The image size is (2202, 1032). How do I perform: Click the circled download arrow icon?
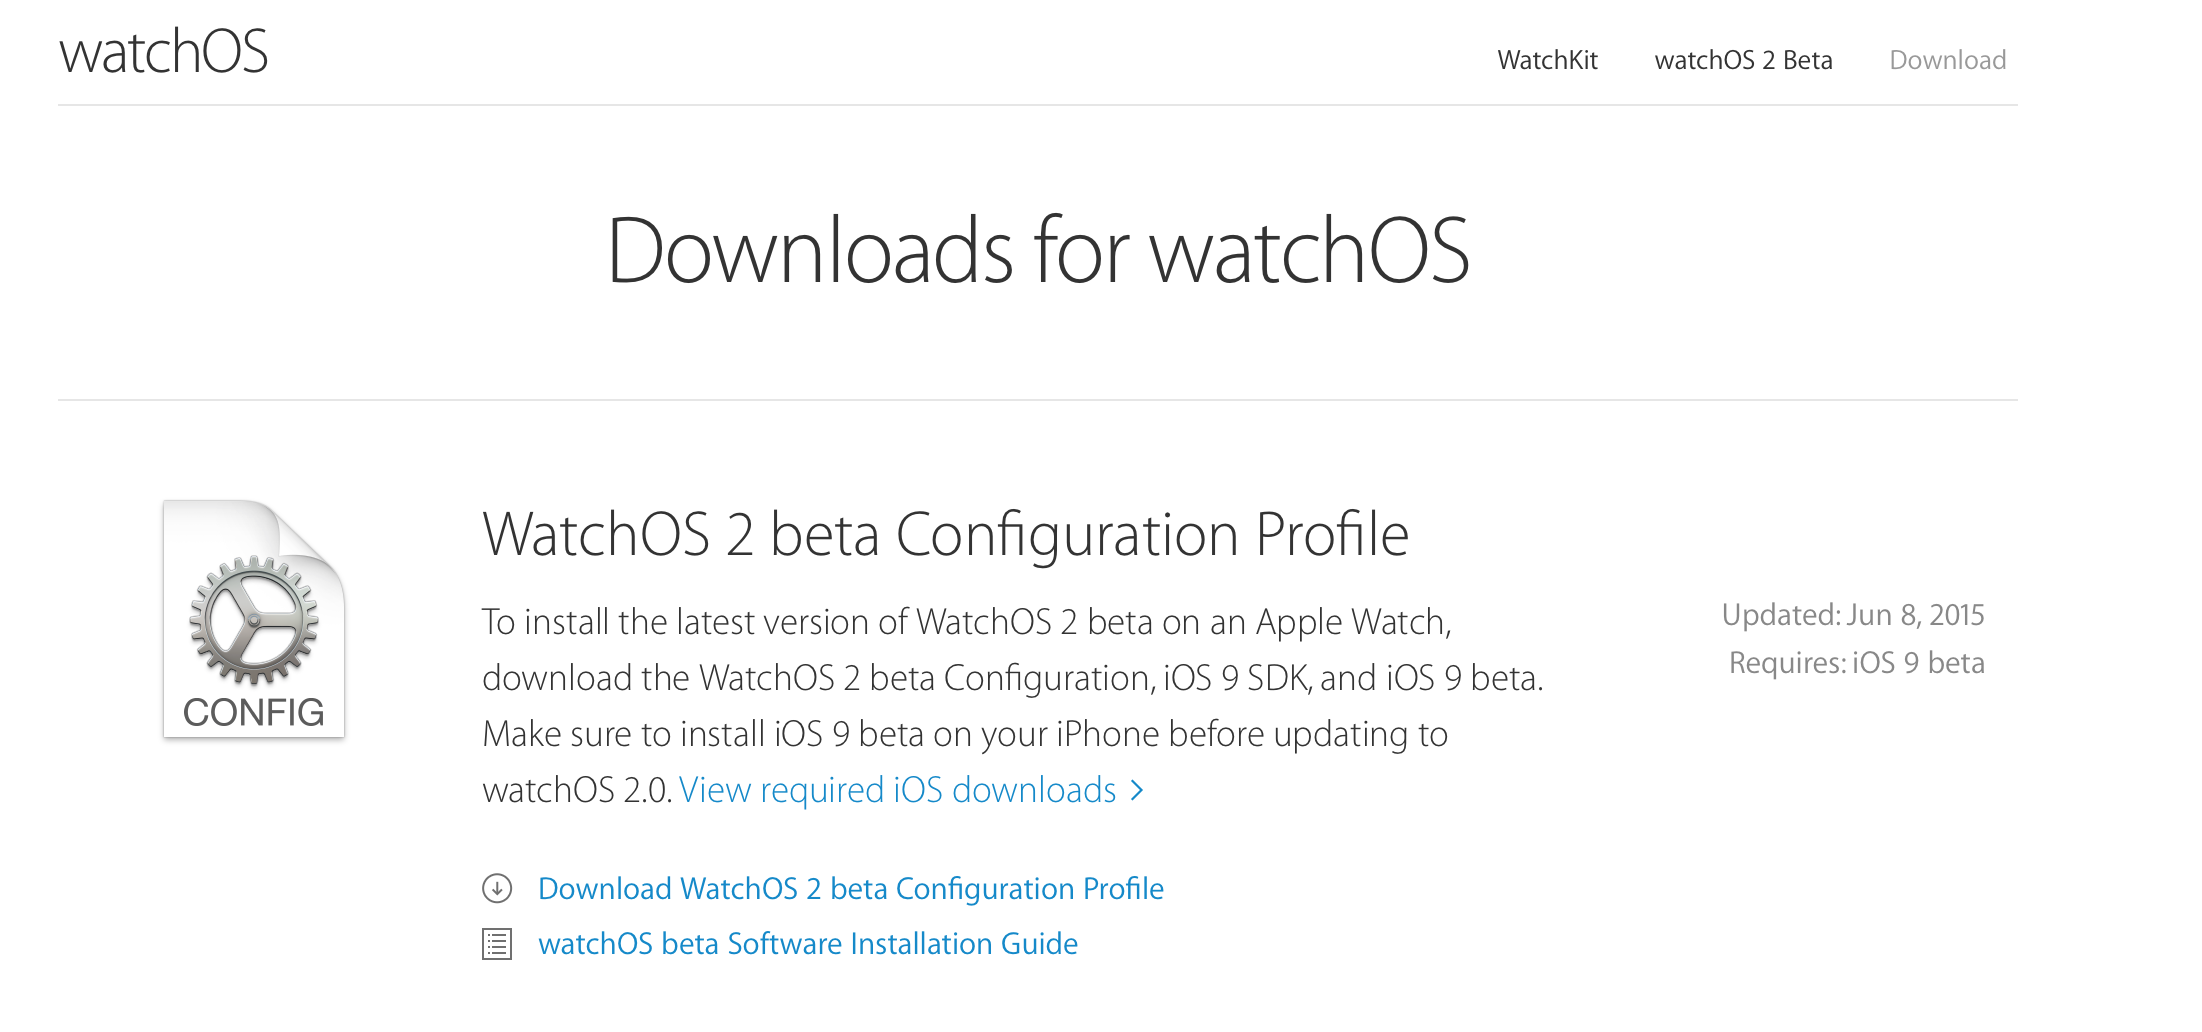tap(497, 888)
